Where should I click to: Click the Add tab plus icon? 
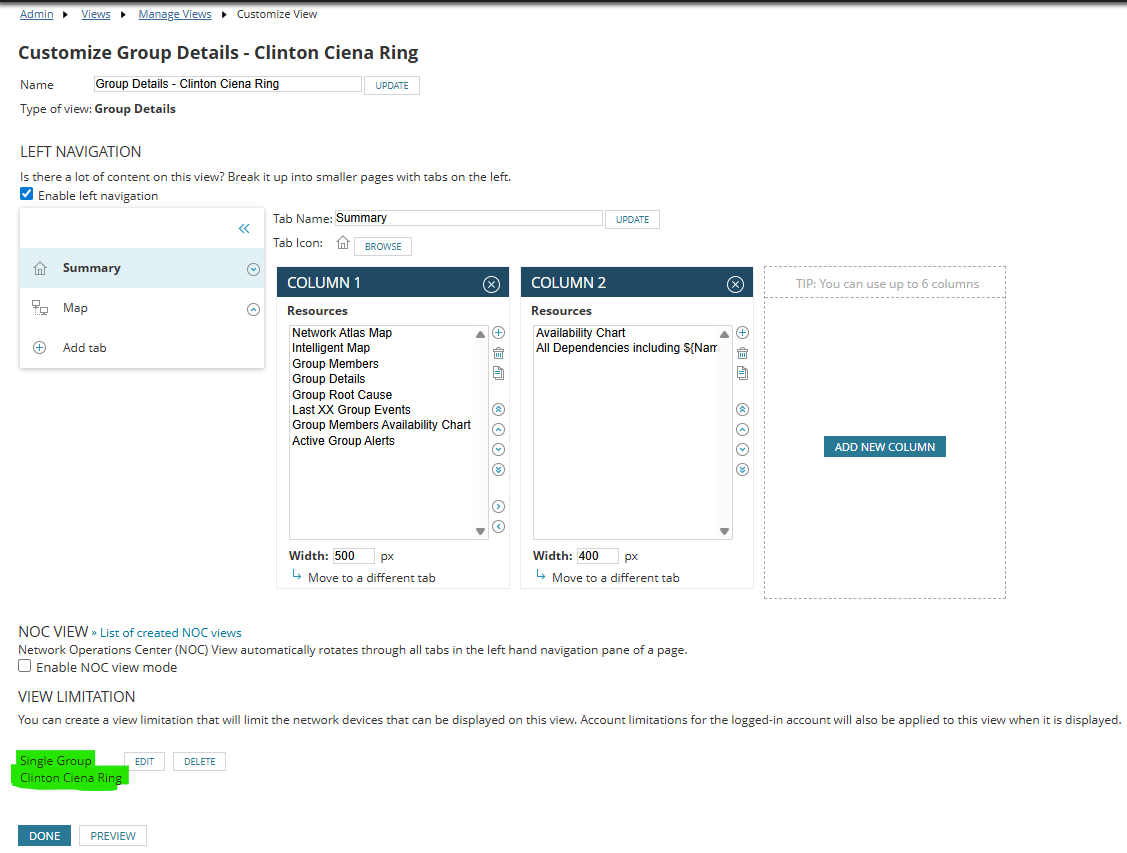[x=40, y=348]
